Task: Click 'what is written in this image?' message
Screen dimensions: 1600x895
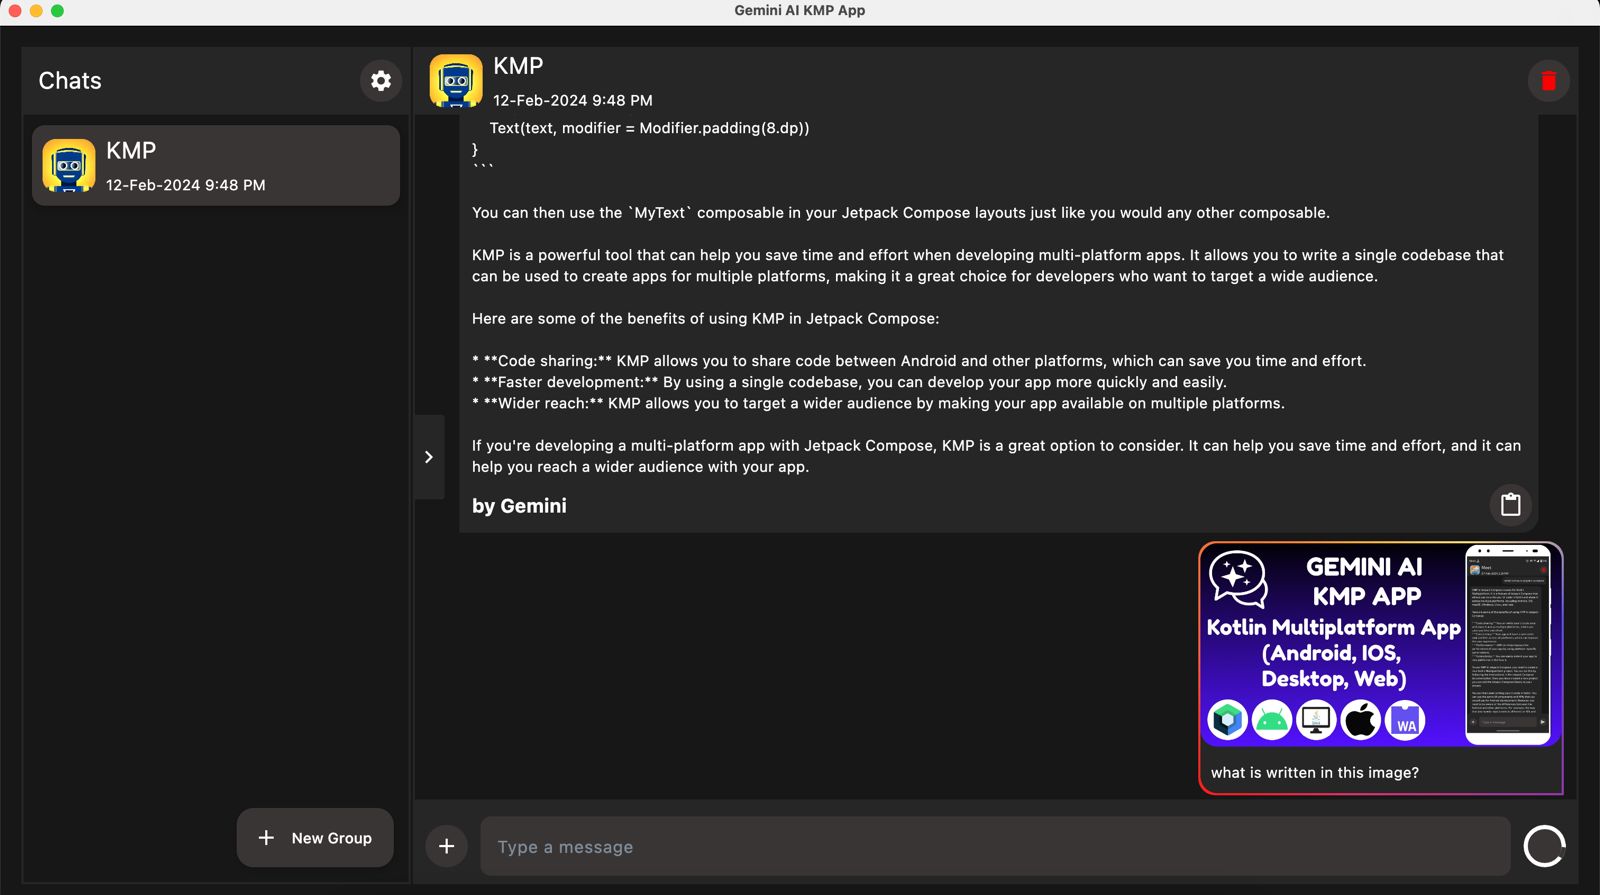Action: click(1315, 773)
